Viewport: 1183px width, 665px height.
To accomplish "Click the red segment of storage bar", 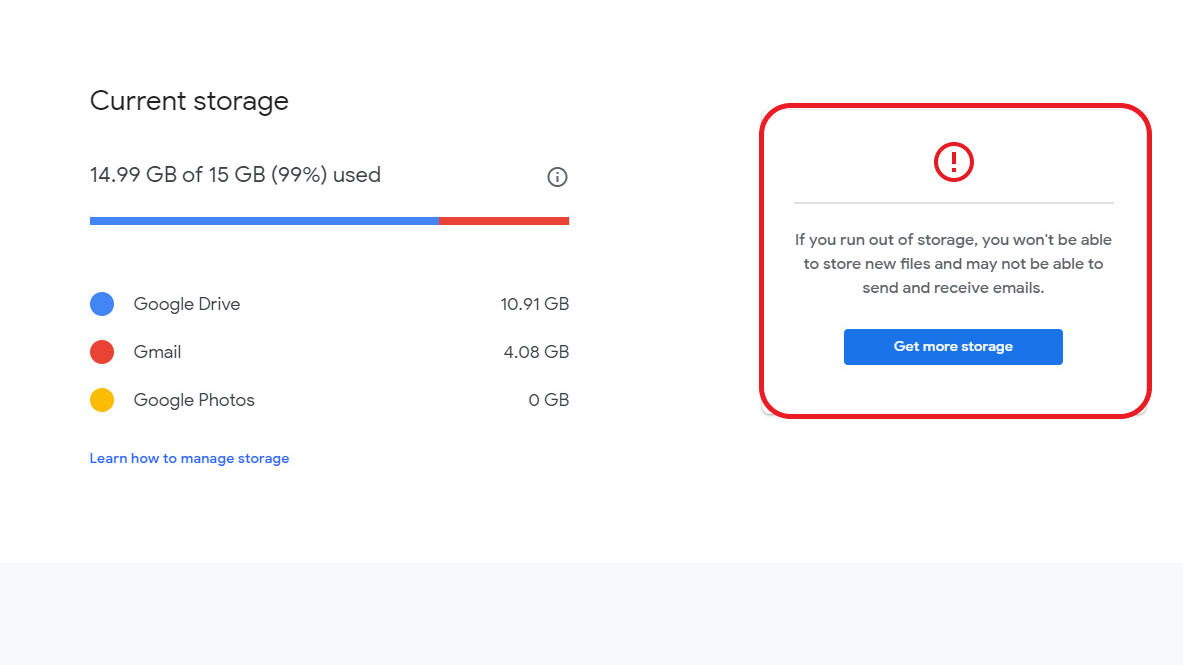I will click(504, 221).
